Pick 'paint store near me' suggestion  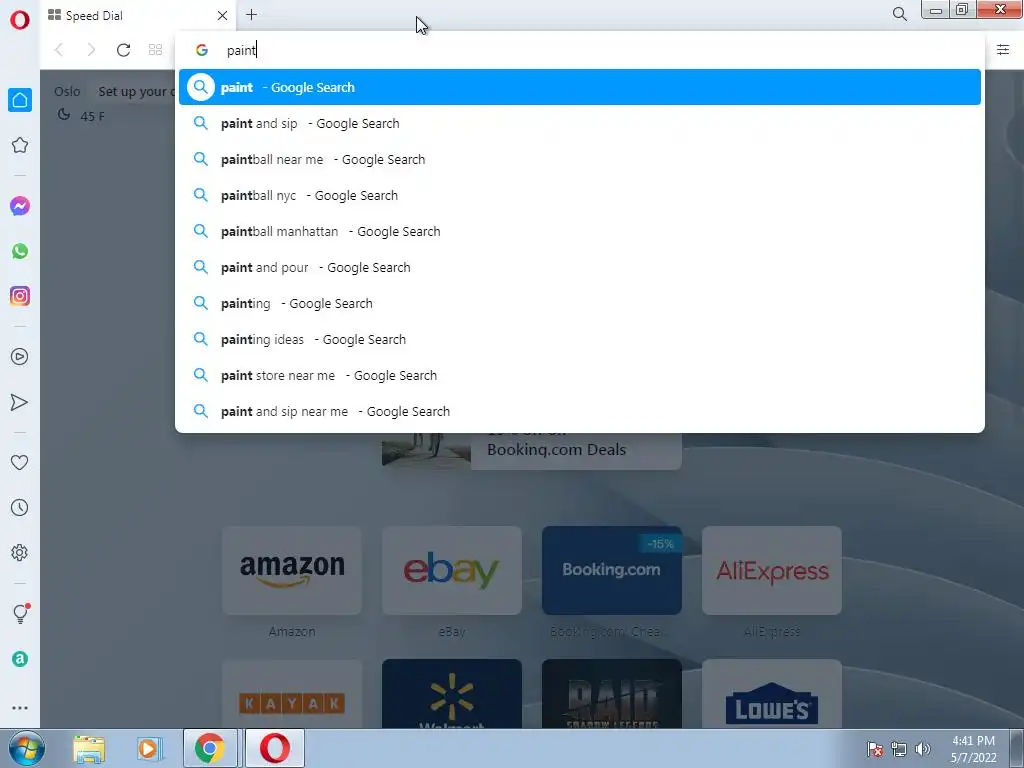pos(580,376)
